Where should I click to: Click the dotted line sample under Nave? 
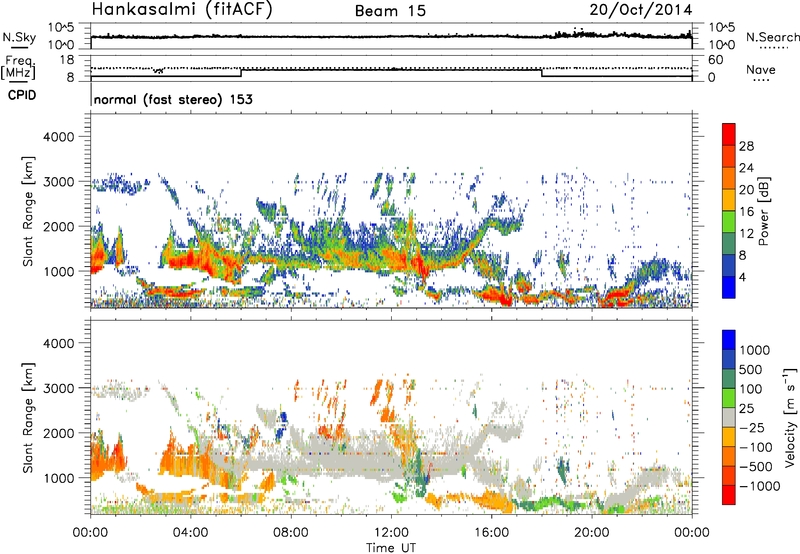(x=761, y=81)
